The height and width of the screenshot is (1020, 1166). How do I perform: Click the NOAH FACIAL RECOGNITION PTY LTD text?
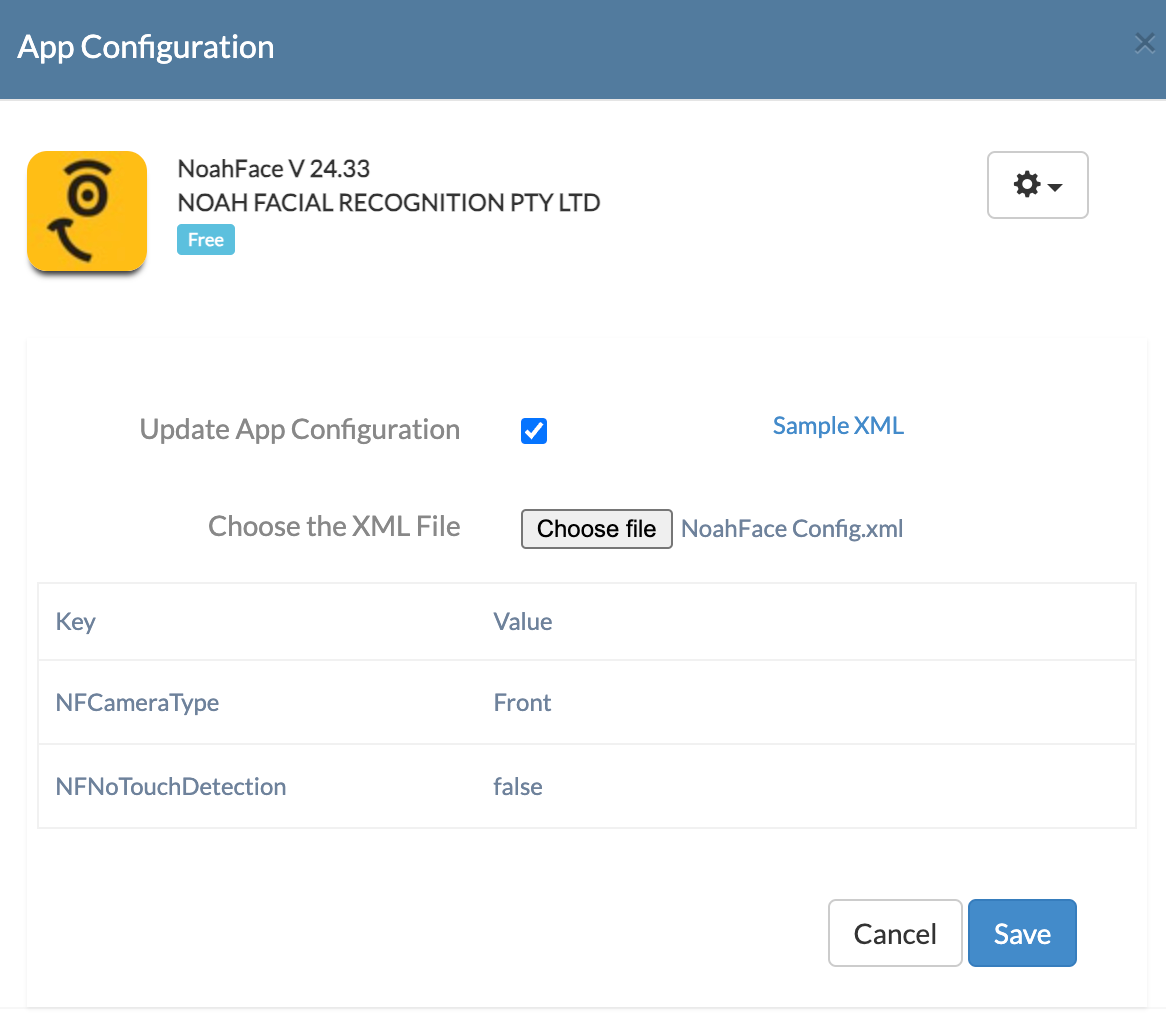tap(389, 202)
